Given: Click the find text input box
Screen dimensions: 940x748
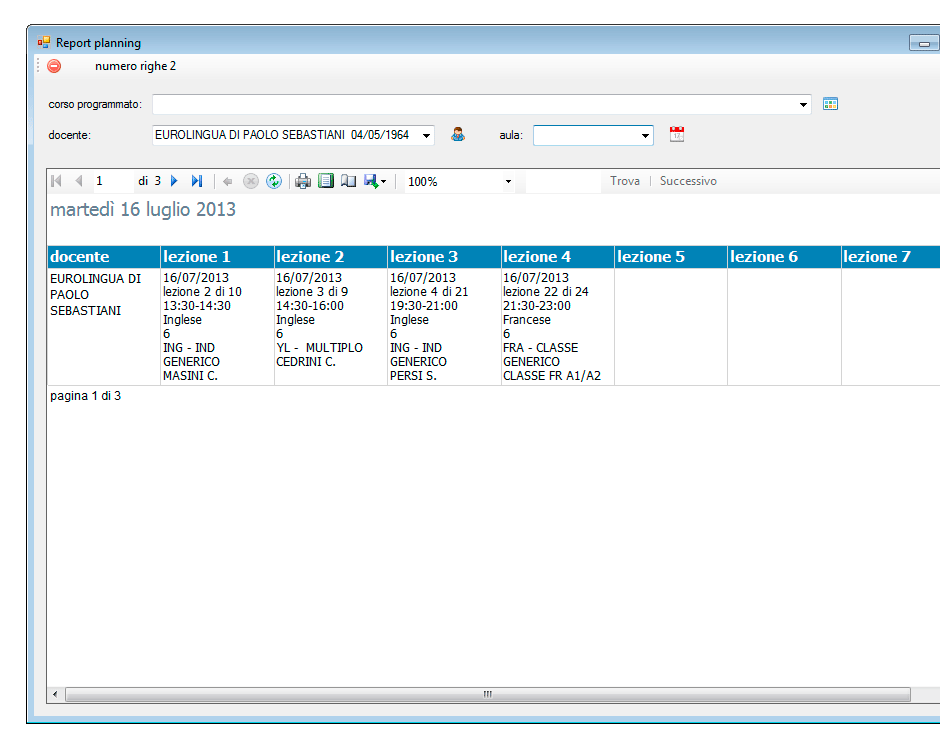Looking at the screenshot, I should pos(563,181).
